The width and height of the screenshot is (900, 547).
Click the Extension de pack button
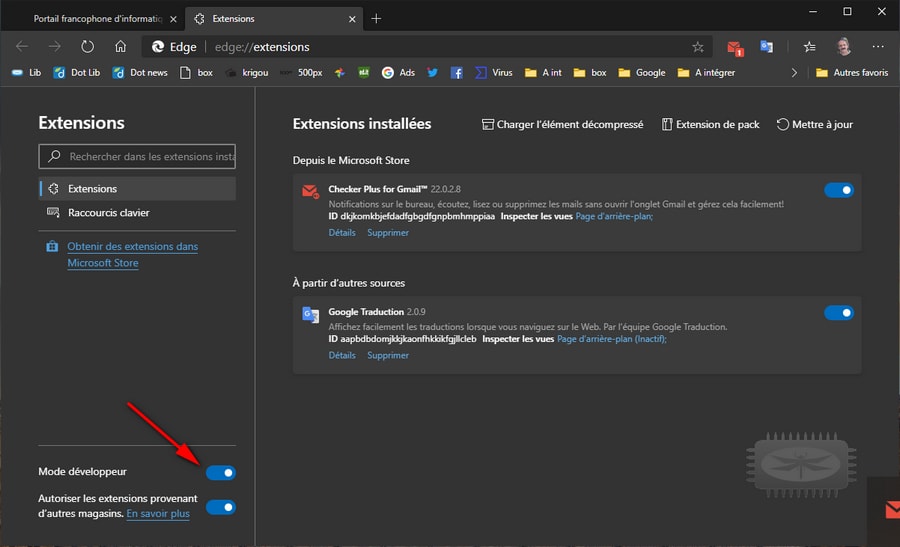[x=710, y=124]
